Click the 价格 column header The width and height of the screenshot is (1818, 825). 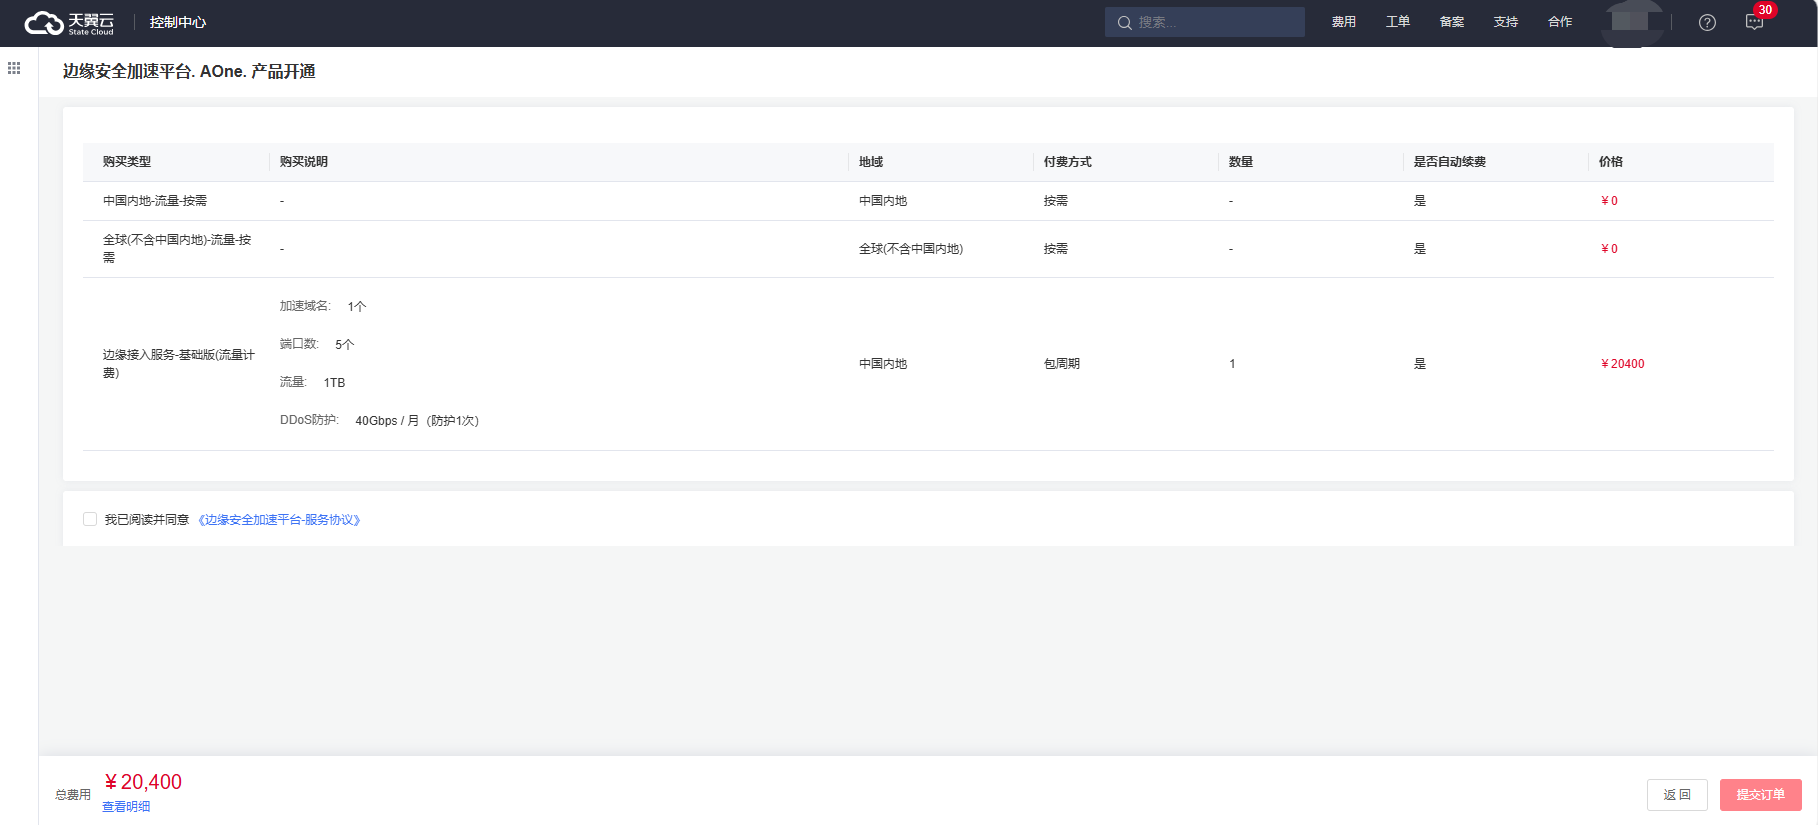click(x=1611, y=162)
